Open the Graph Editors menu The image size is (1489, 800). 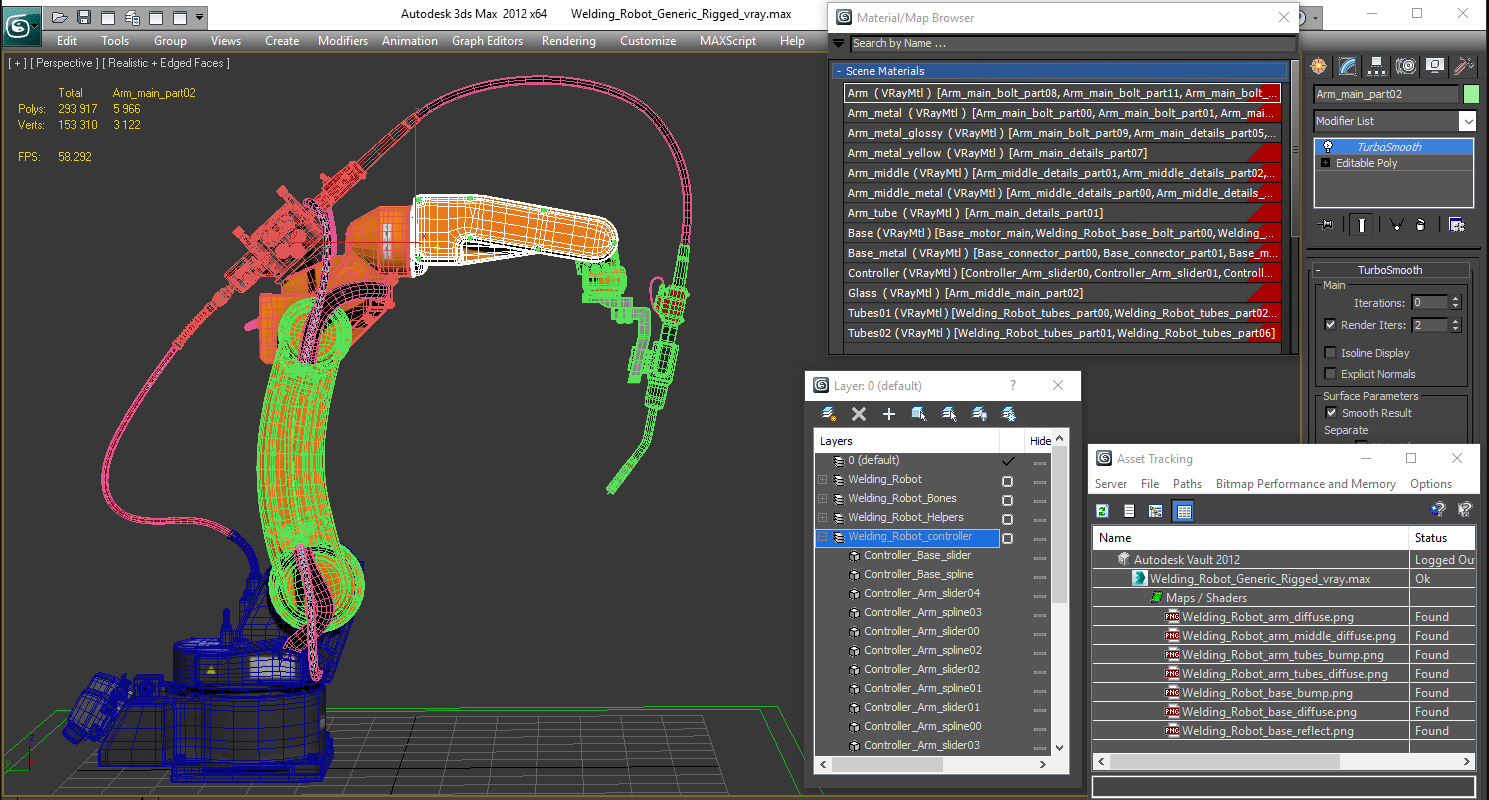pos(487,41)
